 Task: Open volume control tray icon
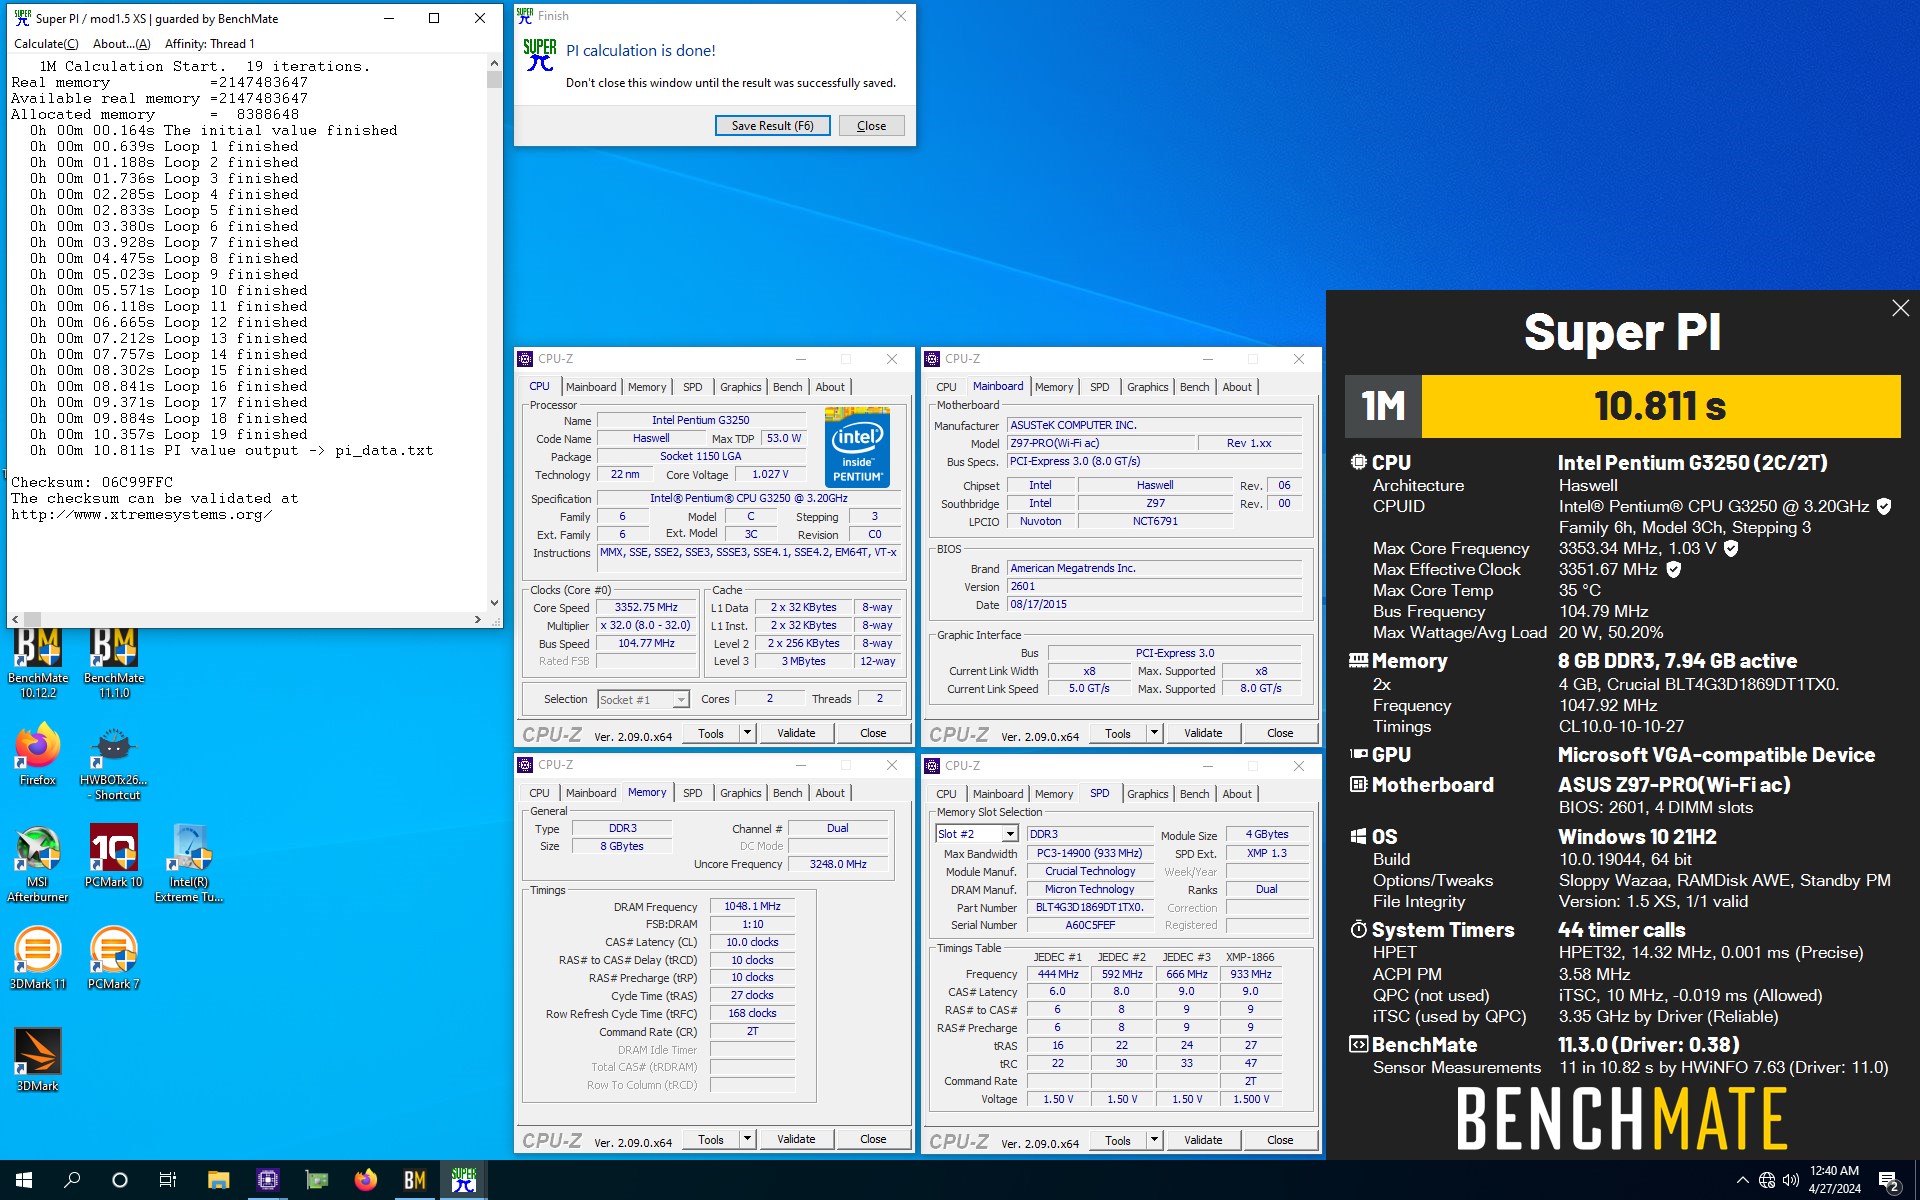[x=1790, y=1180]
